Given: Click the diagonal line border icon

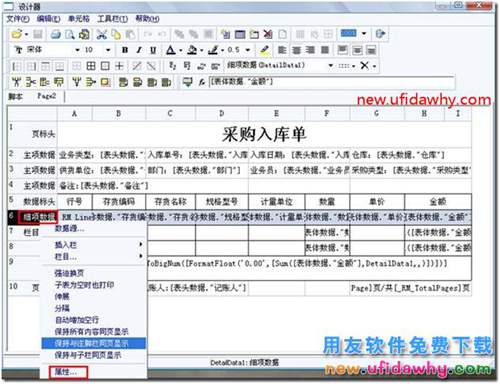Looking at the screenshot, I should pos(137,66).
